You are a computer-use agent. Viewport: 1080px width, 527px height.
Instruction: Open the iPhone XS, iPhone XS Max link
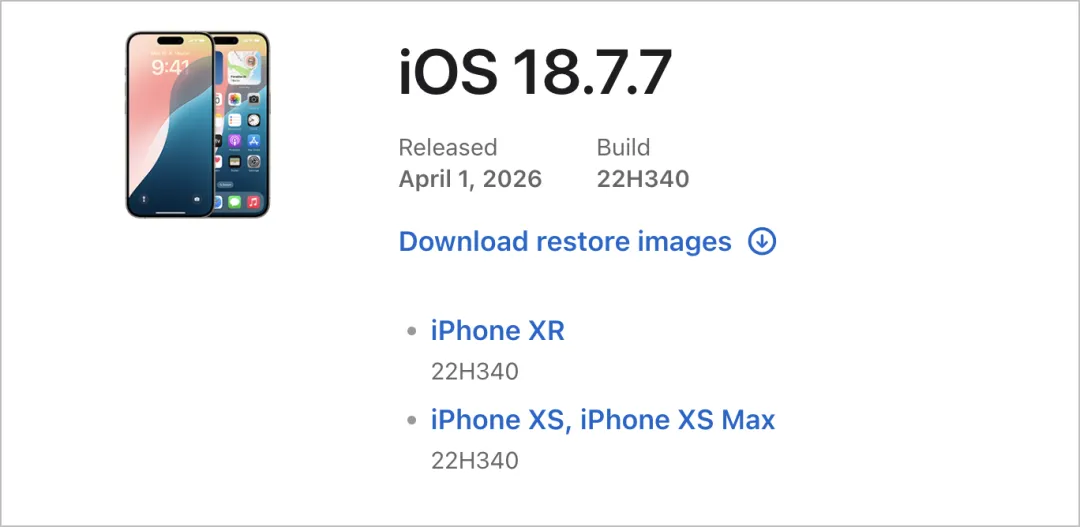(602, 419)
